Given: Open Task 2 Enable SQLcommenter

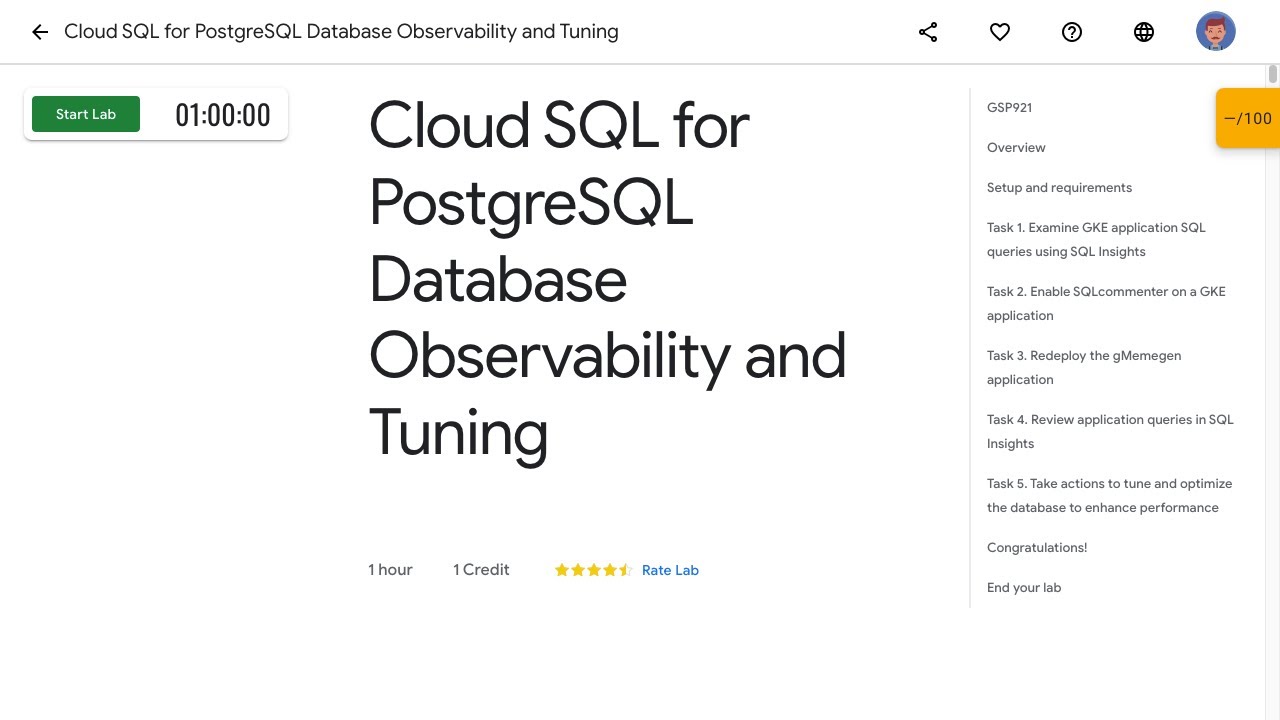Looking at the screenshot, I should [1106, 303].
